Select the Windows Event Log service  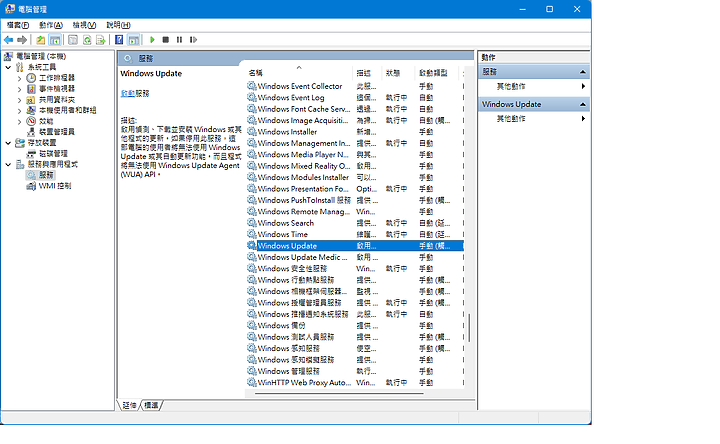[x=355, y=98]
